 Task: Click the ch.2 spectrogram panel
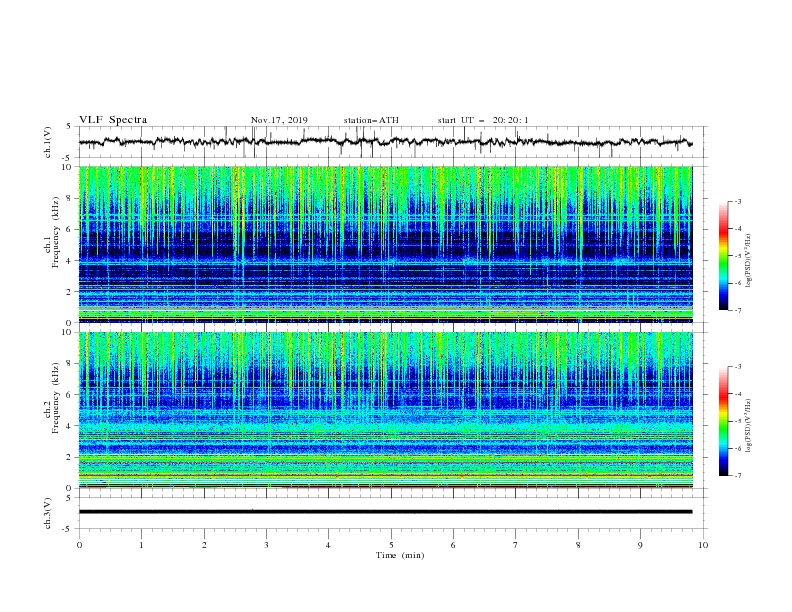click(x=386, y=410)
